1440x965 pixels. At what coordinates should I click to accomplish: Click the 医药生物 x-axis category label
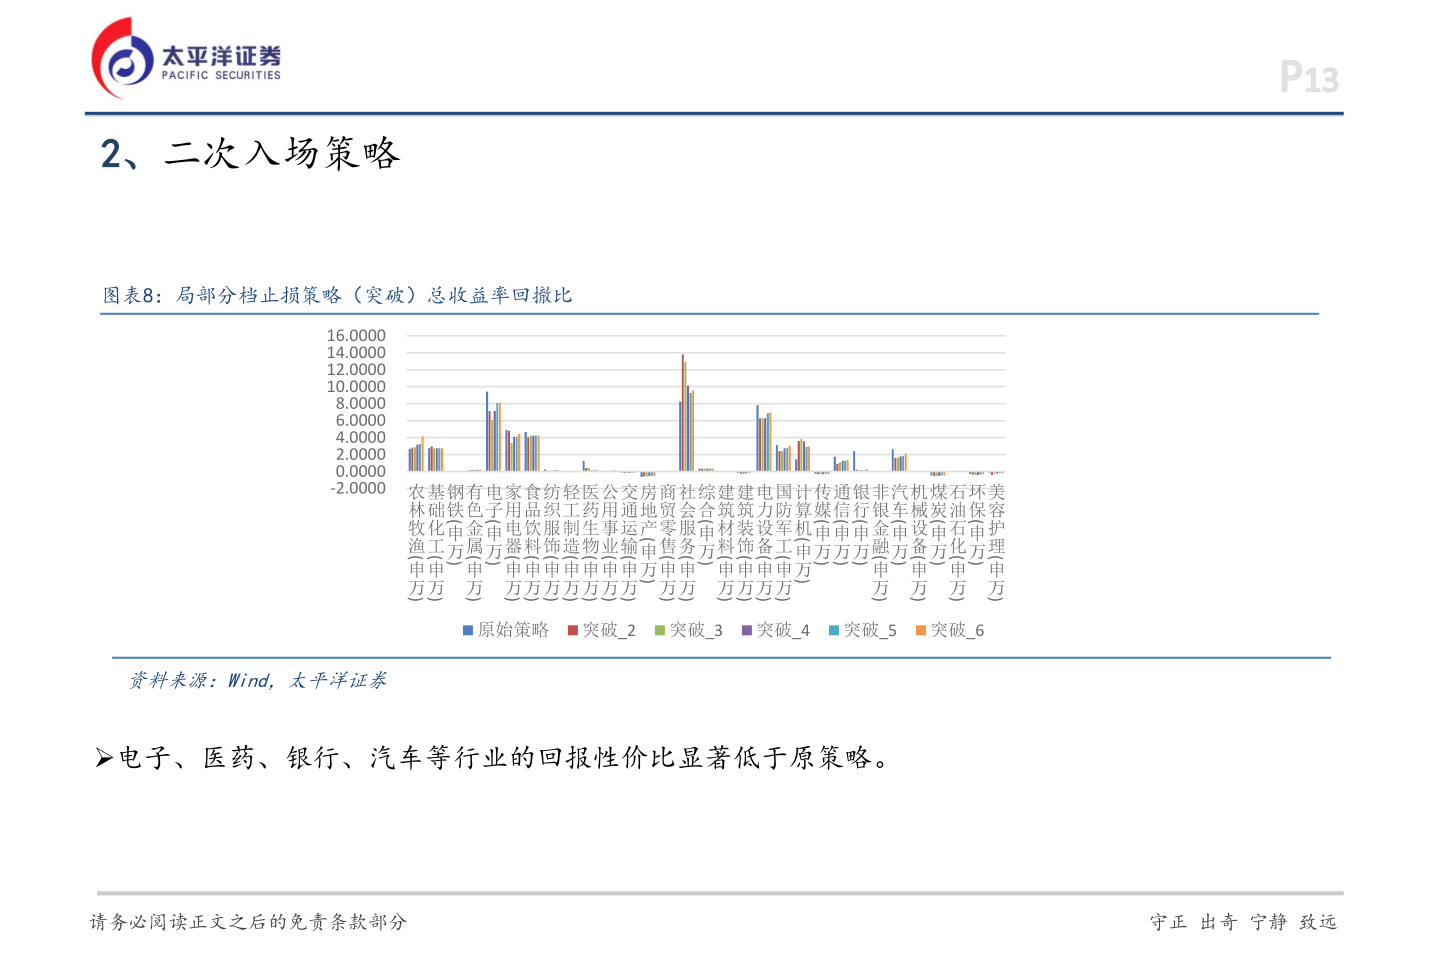tap(591, 541)
